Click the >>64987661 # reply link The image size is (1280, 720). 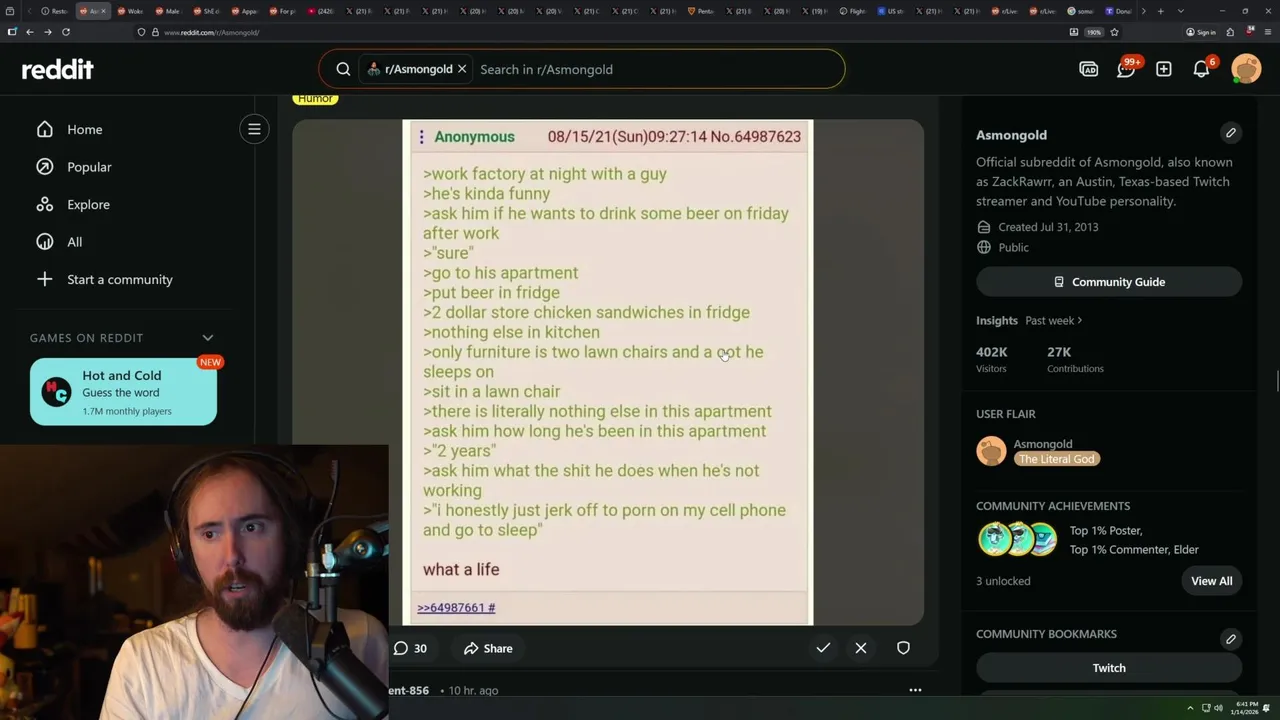(x=456, y=607)
